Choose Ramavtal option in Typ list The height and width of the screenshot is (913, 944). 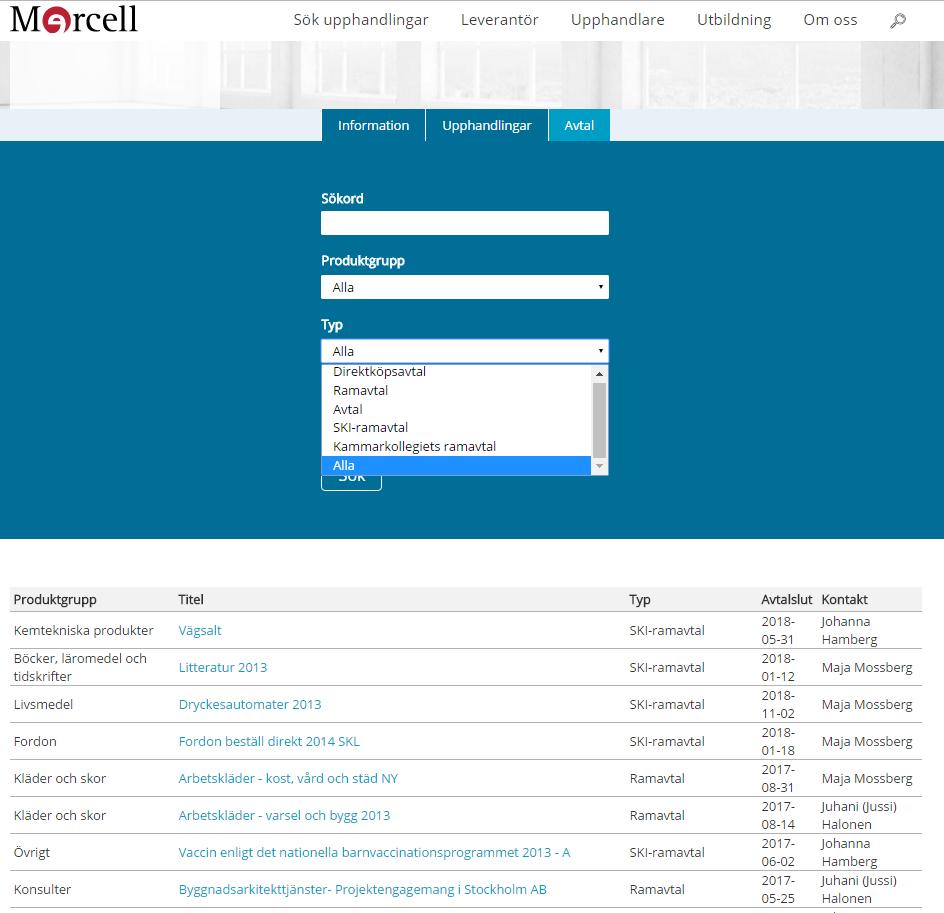(x=456, y=390)
